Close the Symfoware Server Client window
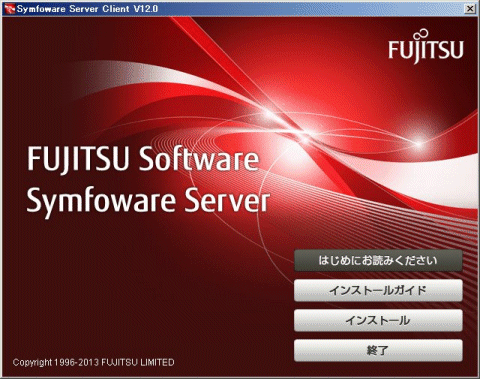The width and height of the screenshot is (480, 379). [x=470, y=9]
